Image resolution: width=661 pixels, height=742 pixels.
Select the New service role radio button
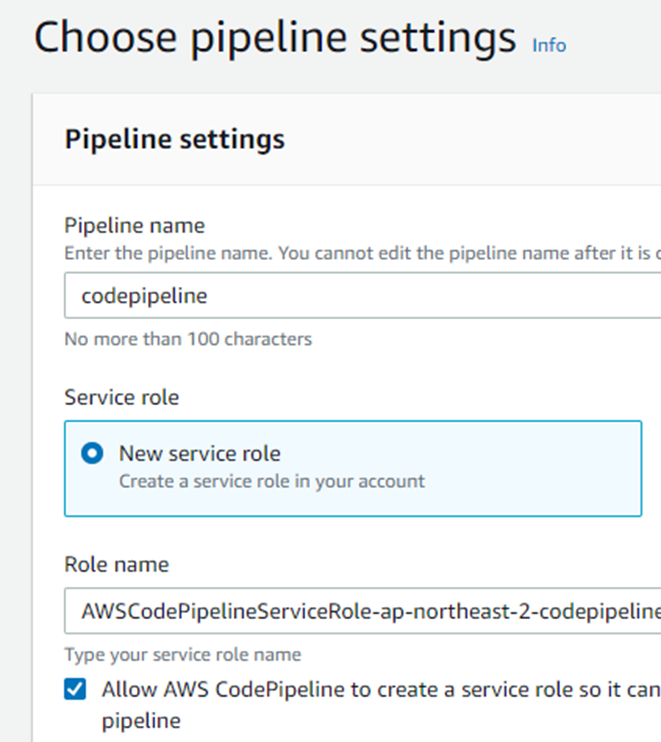(92, 453)
